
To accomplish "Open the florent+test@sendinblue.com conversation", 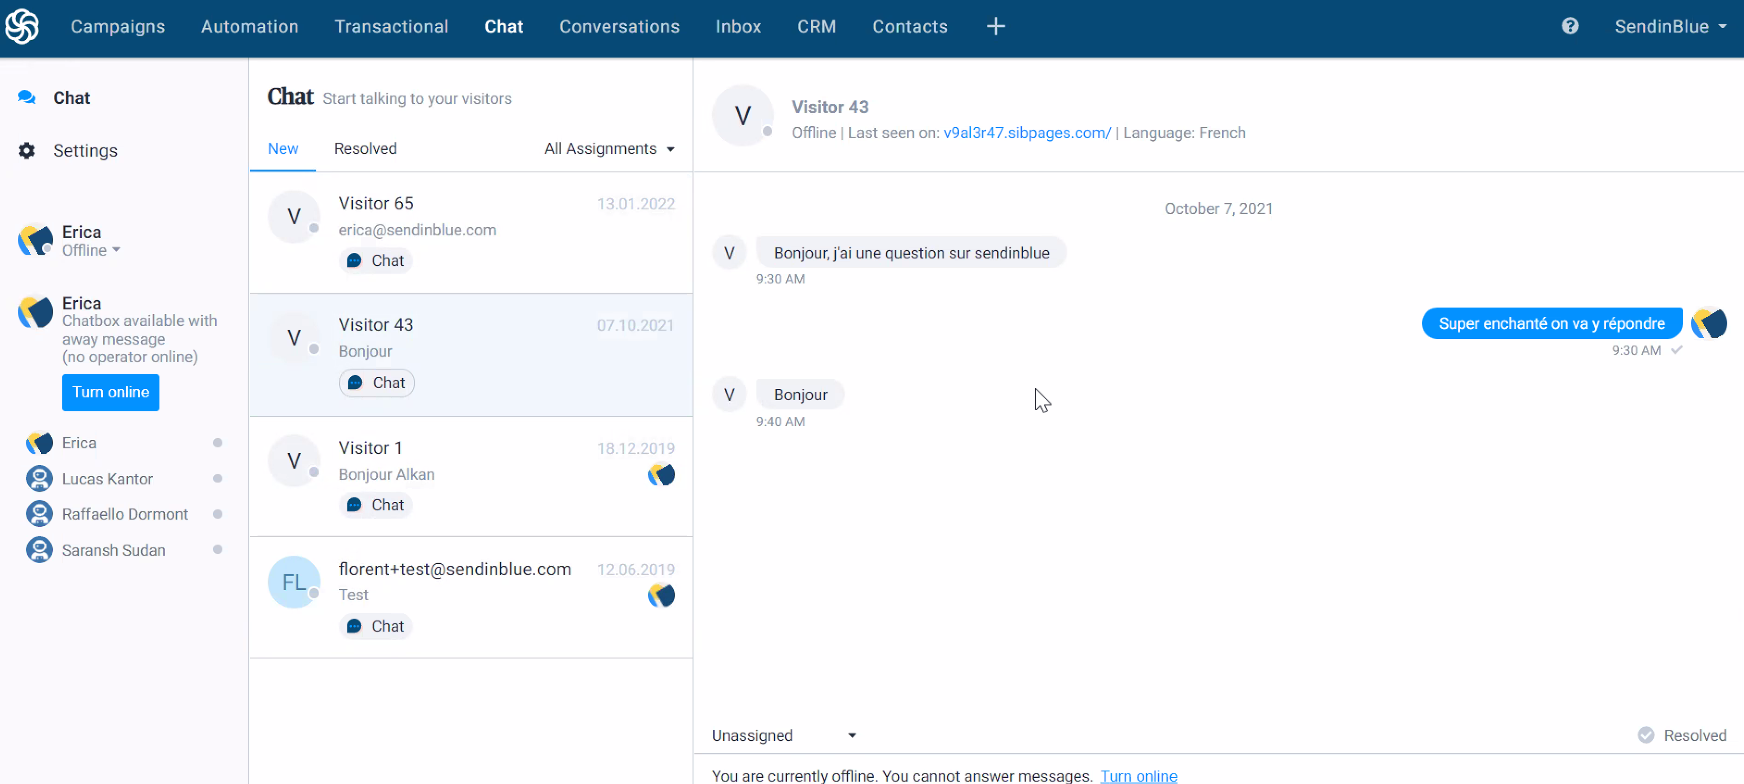I will pos(471,598).
